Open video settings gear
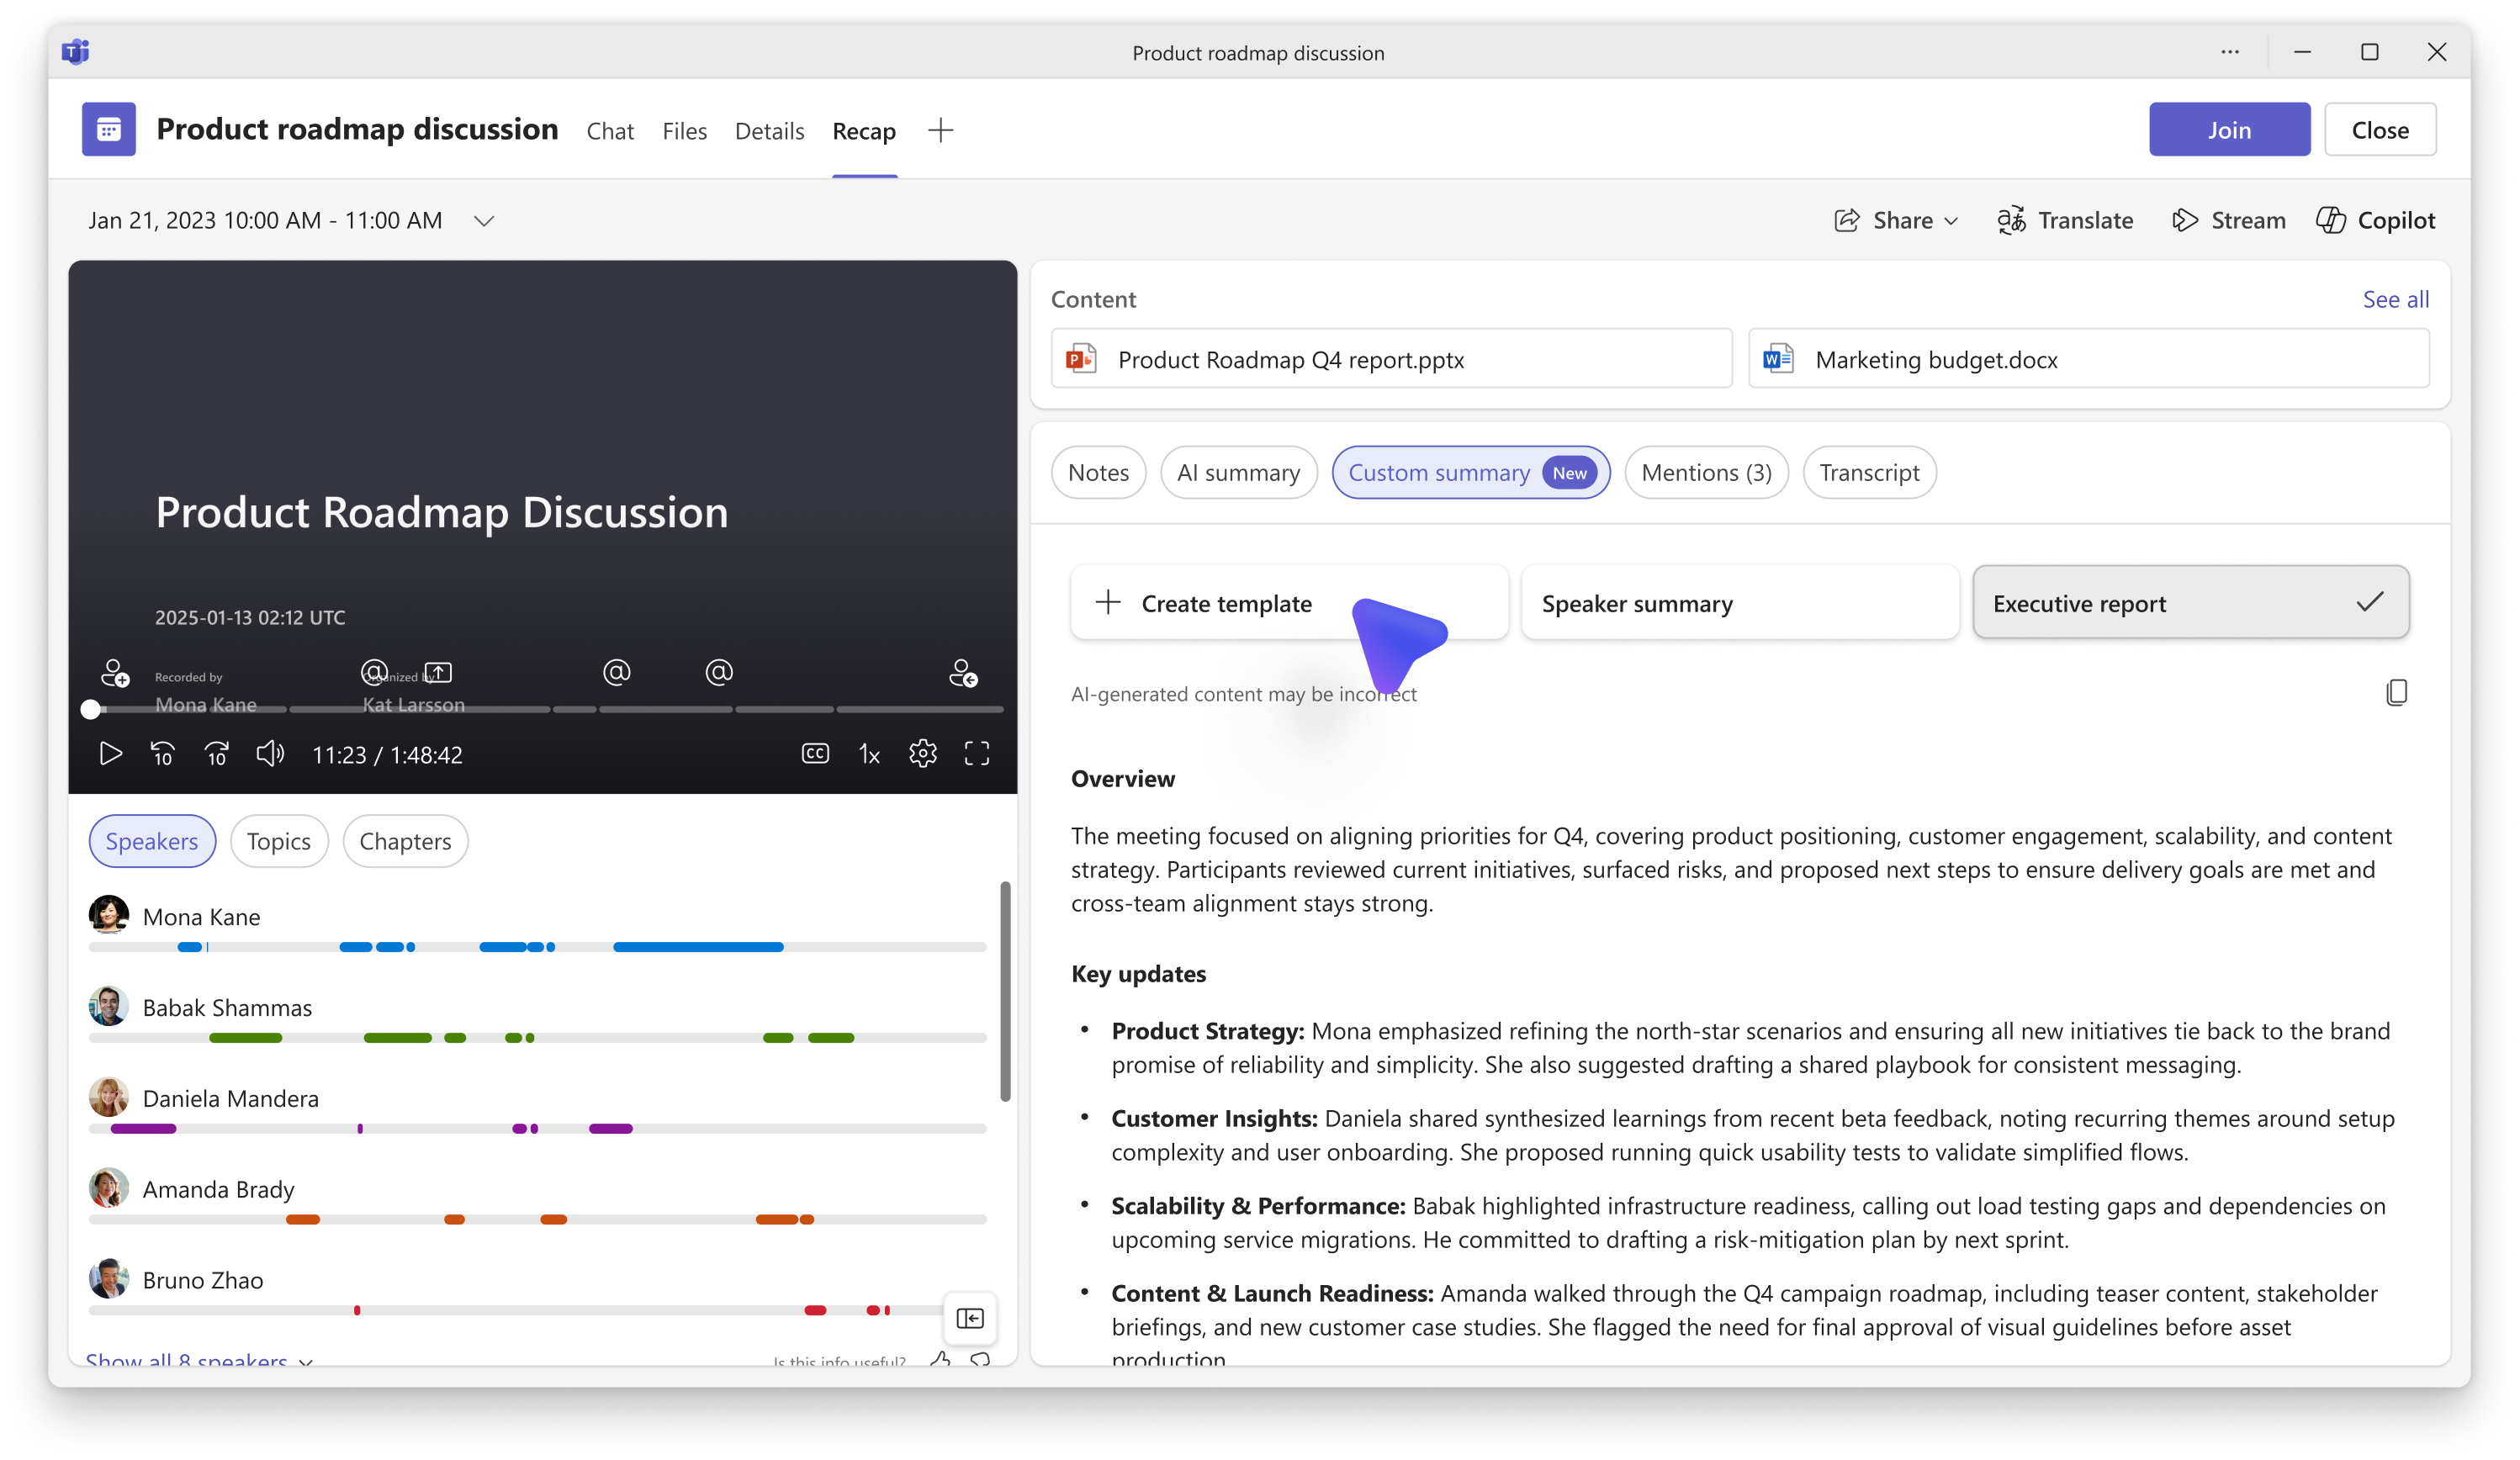The image size is (2520, 1460). tap(922, 754)
